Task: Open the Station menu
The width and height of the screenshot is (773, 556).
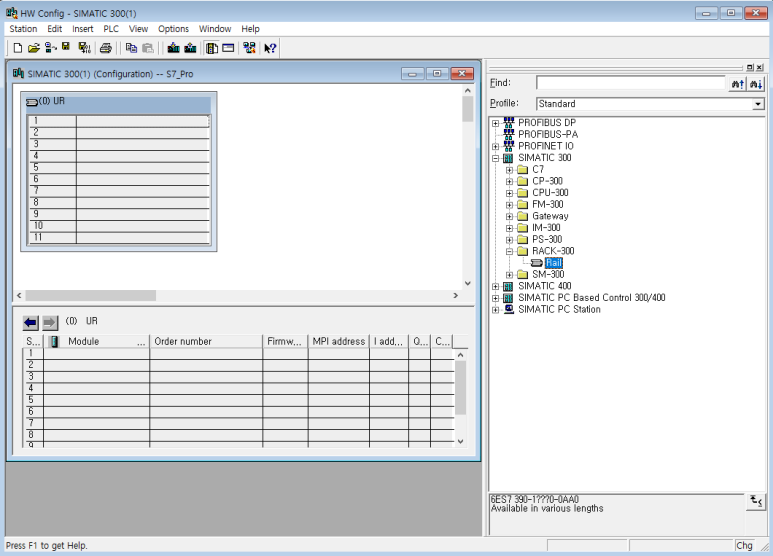Action: pyautogui.click(x=23, y=29)
